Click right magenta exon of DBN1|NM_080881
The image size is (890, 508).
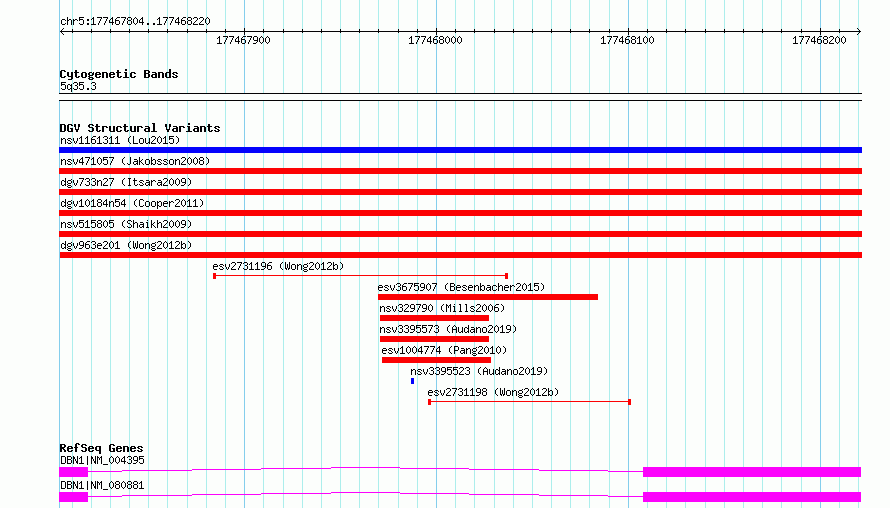pos(752,497)
